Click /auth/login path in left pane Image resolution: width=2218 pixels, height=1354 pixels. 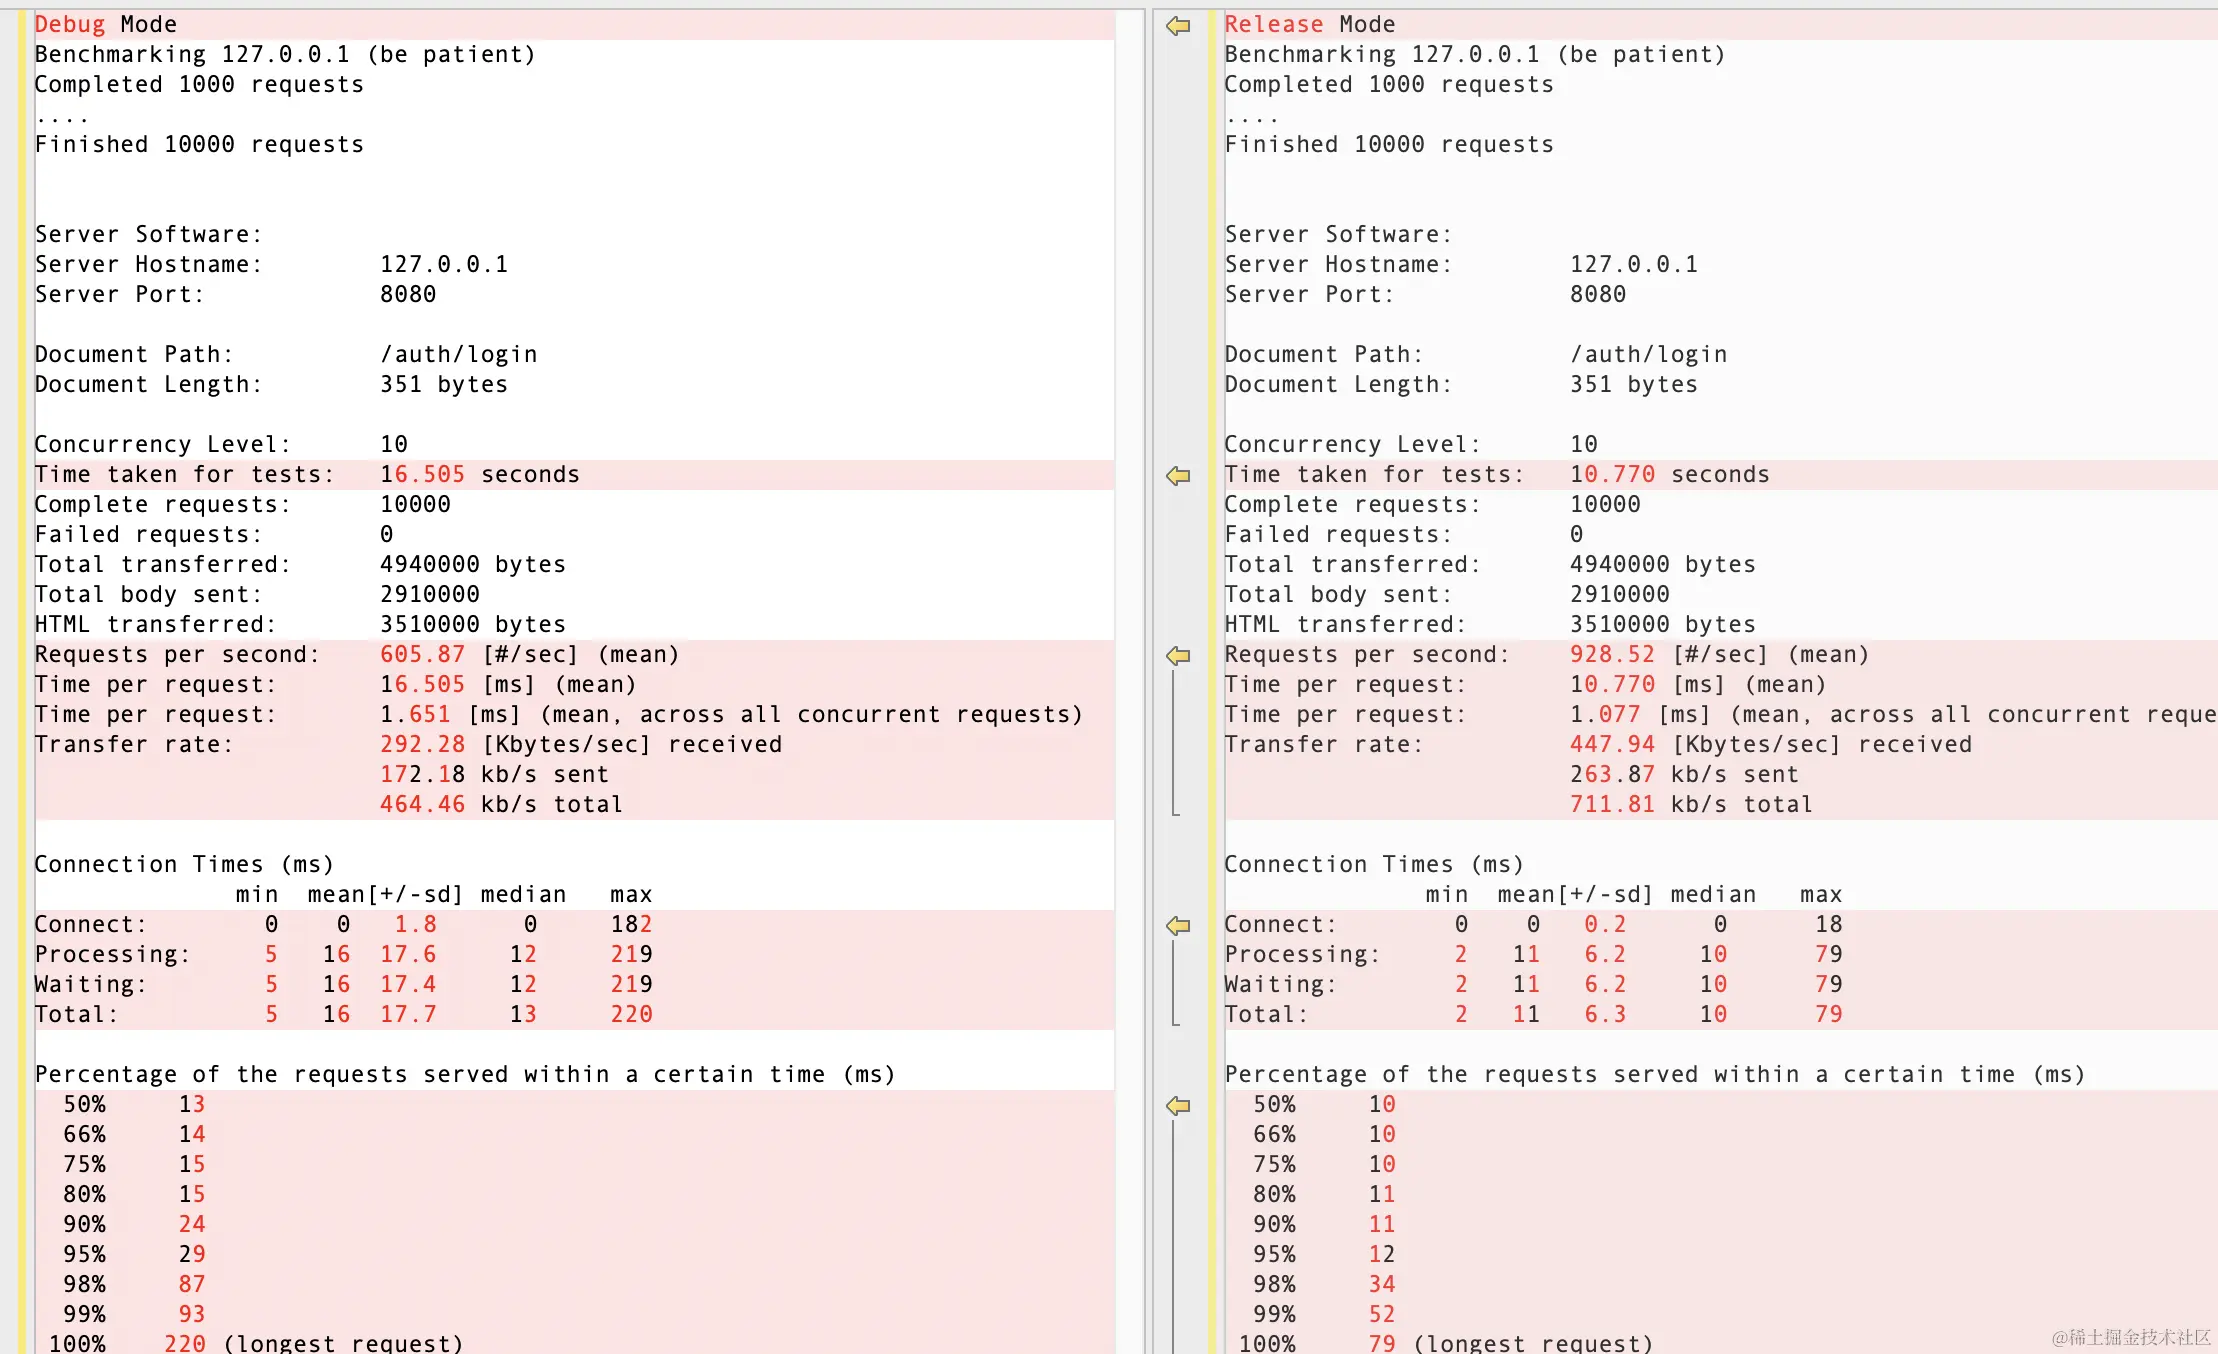click(x=458, y=354)
